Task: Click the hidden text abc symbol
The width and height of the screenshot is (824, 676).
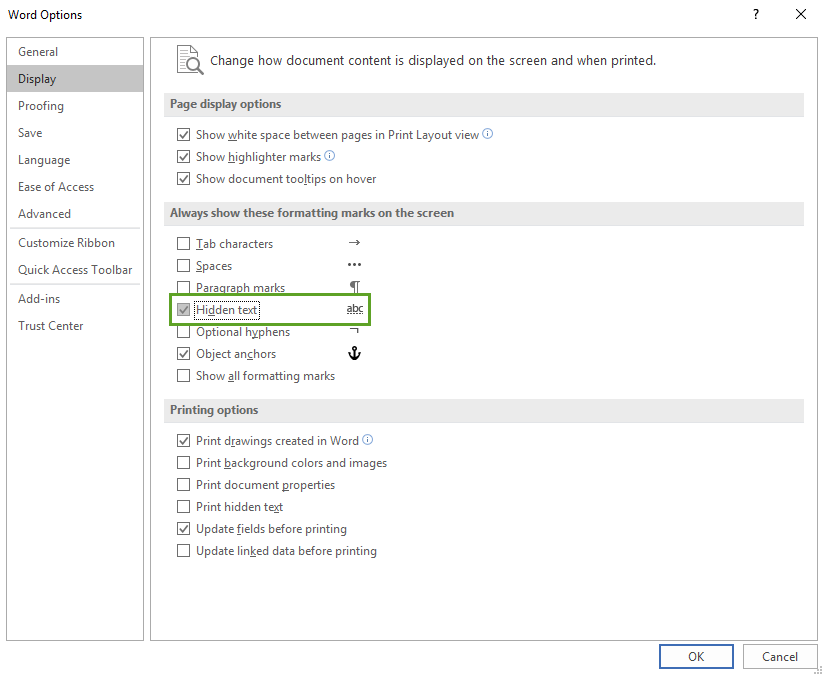Action: (x=355, y=309)
